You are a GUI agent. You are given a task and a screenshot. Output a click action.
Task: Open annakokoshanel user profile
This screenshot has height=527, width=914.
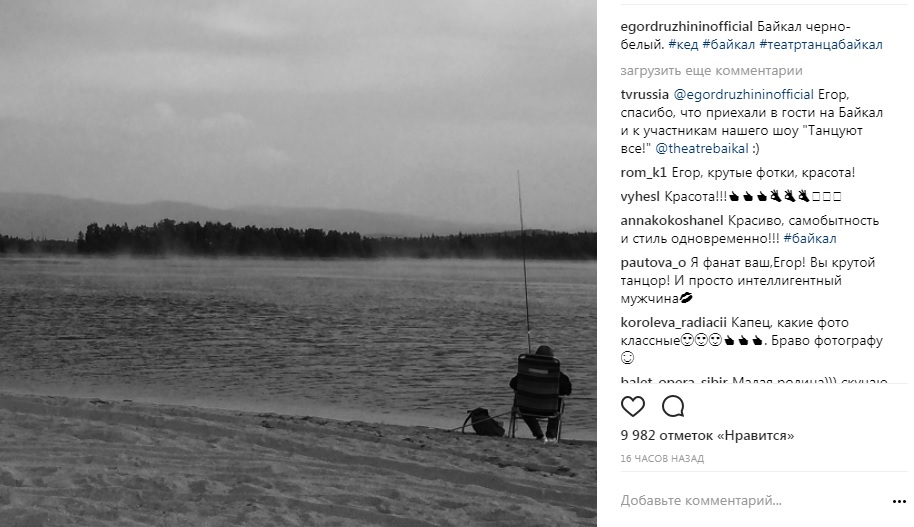672,220
